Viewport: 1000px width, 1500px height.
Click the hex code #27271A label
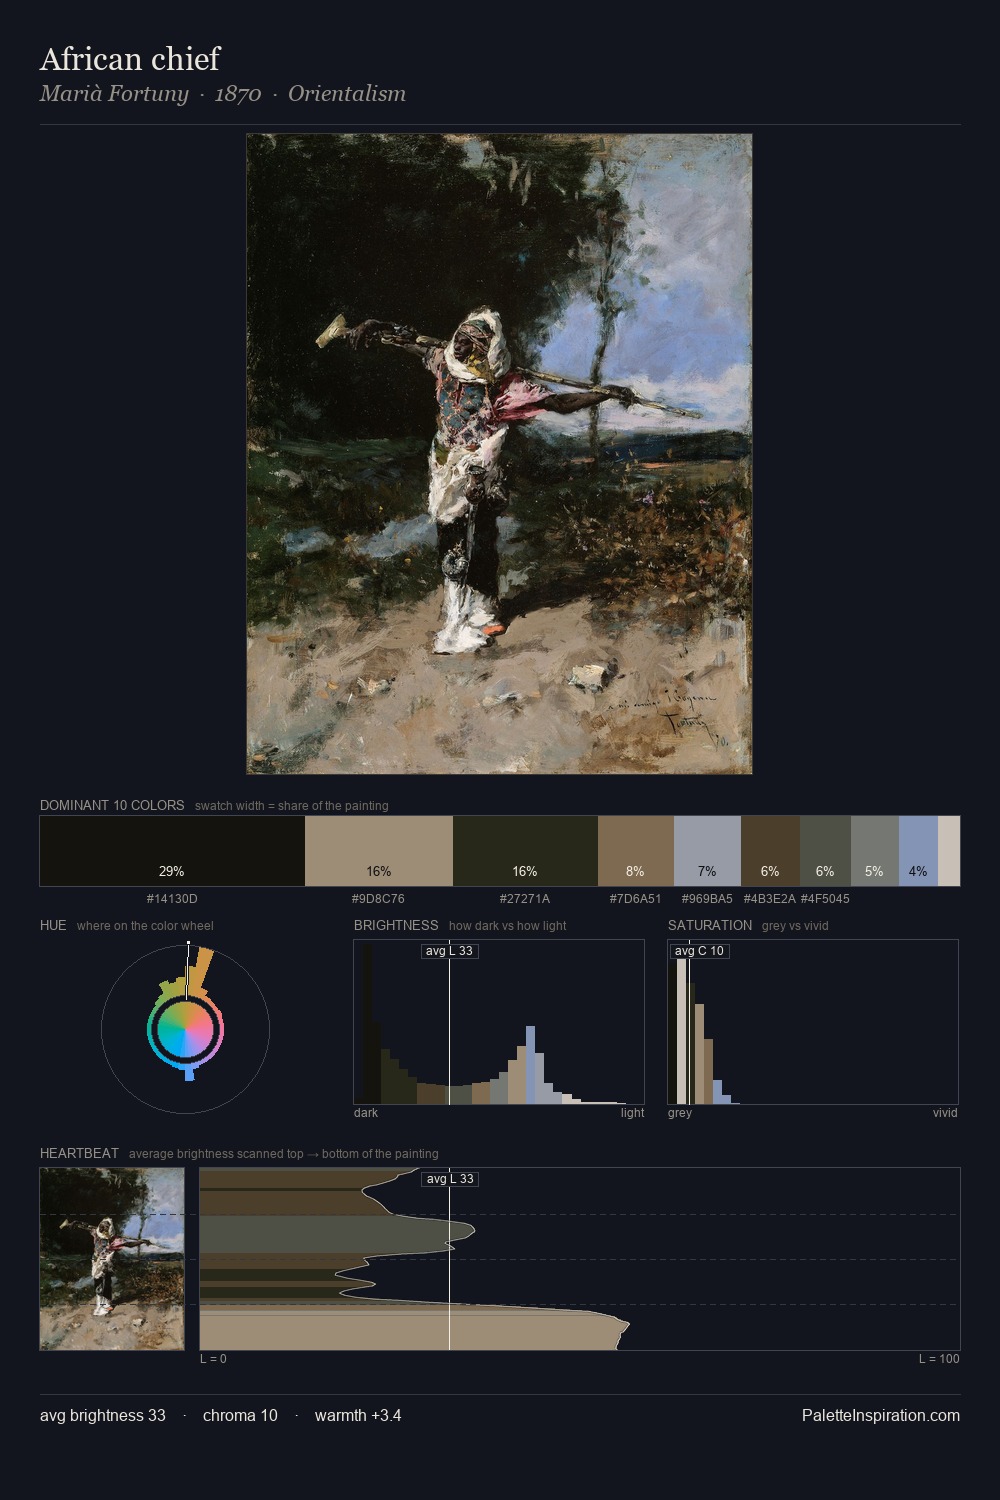coord(525,899)
